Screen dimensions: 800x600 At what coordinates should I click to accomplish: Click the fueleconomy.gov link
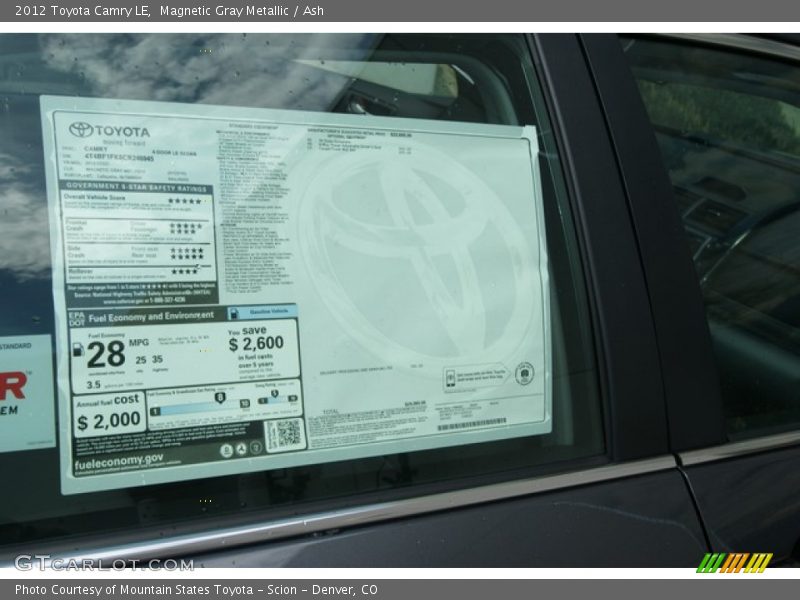[x=118, y=462]
